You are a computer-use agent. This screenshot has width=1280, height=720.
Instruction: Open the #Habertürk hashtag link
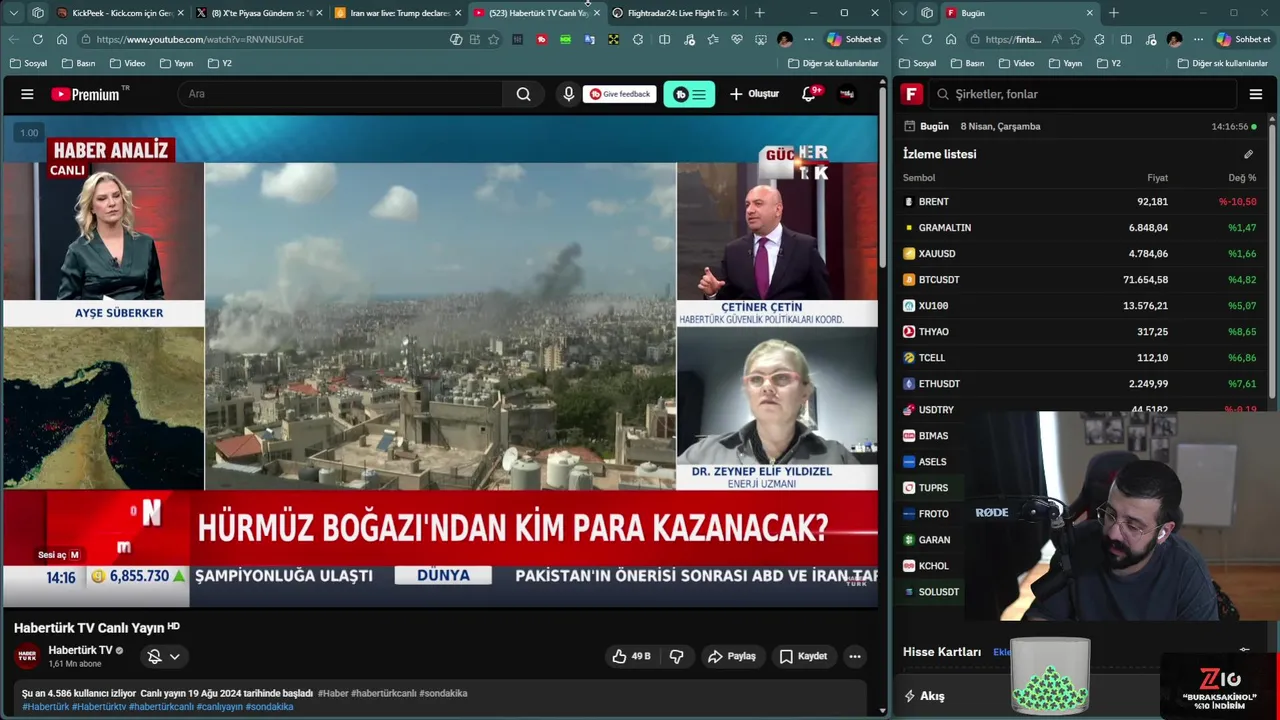(46, 706)
